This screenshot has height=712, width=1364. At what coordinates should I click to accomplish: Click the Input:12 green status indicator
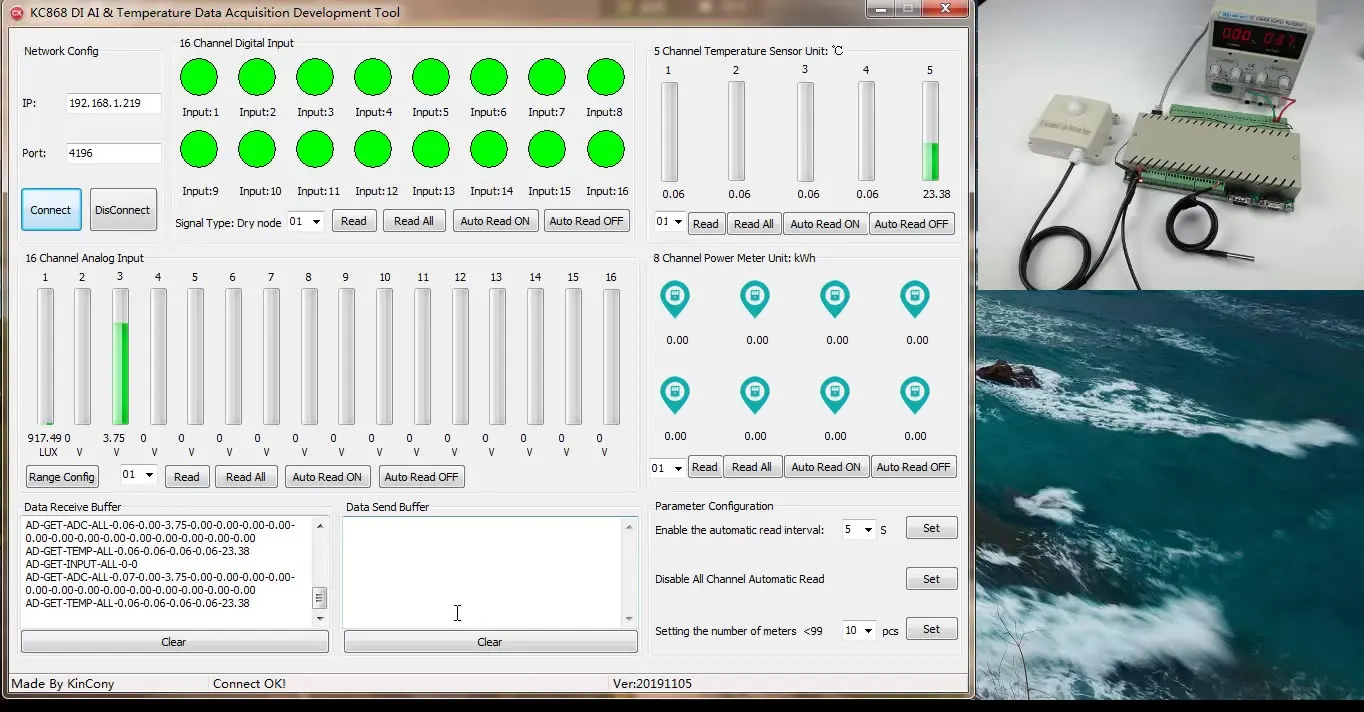(x=373, y=149)
